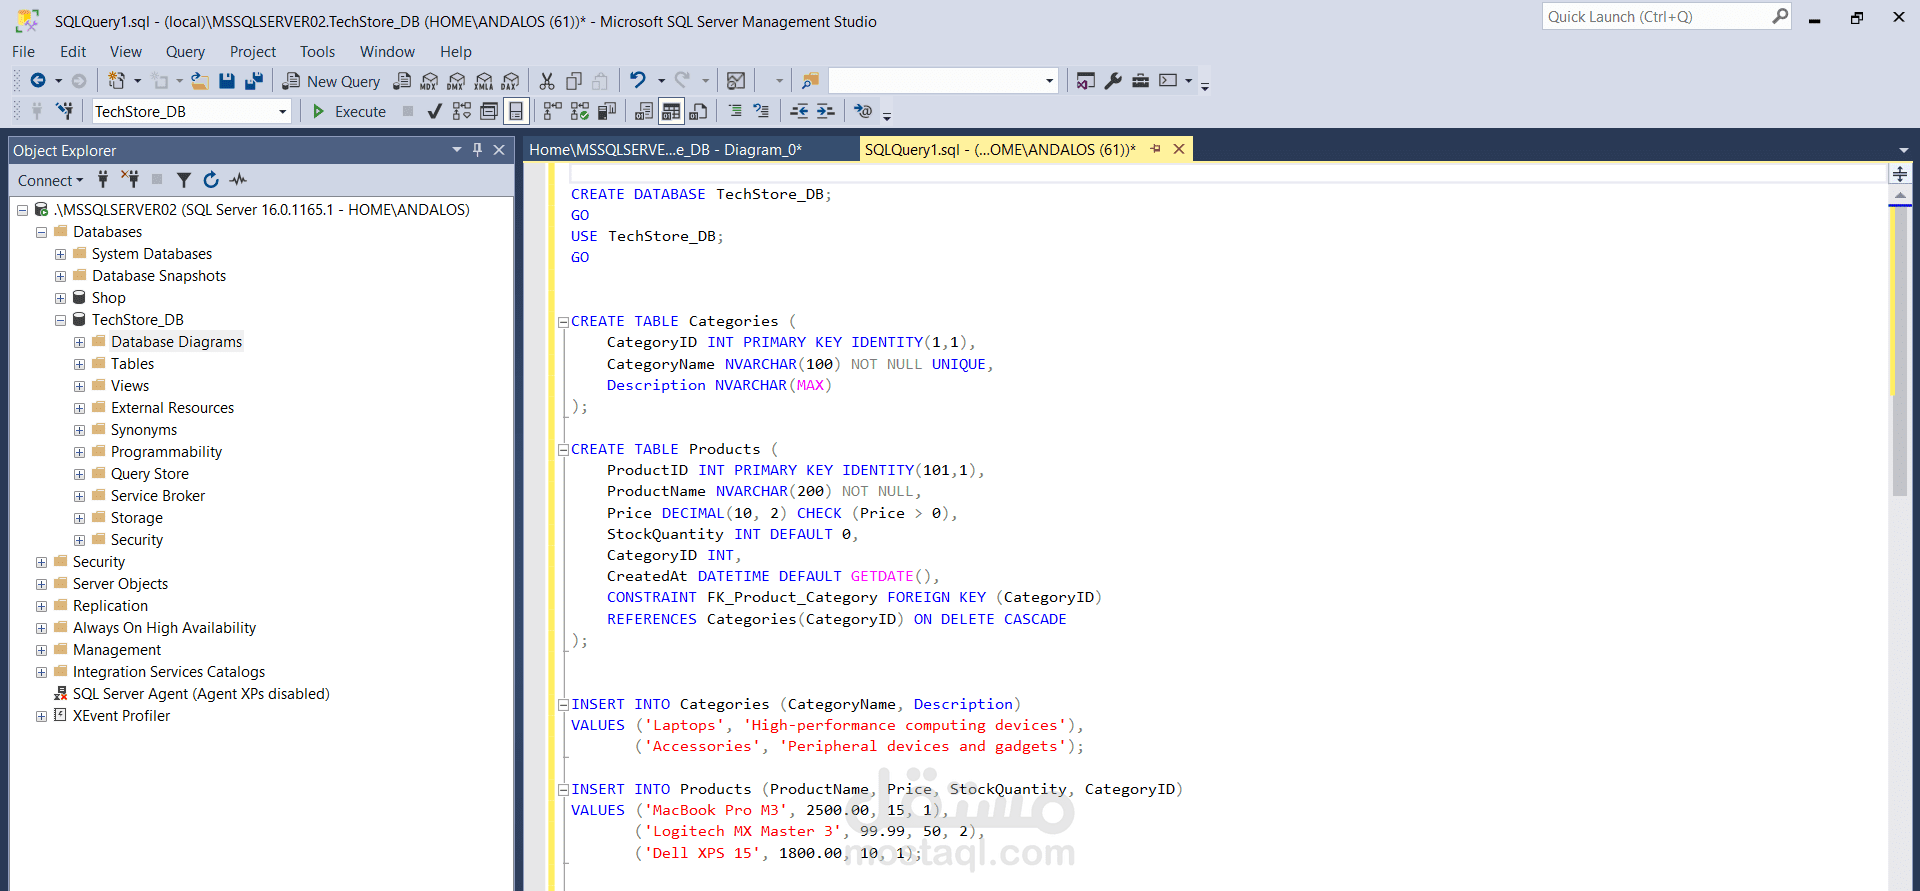Parse the query with checkmark icon
Viewport: 1920px width, 891px height.
pos(434,111)
